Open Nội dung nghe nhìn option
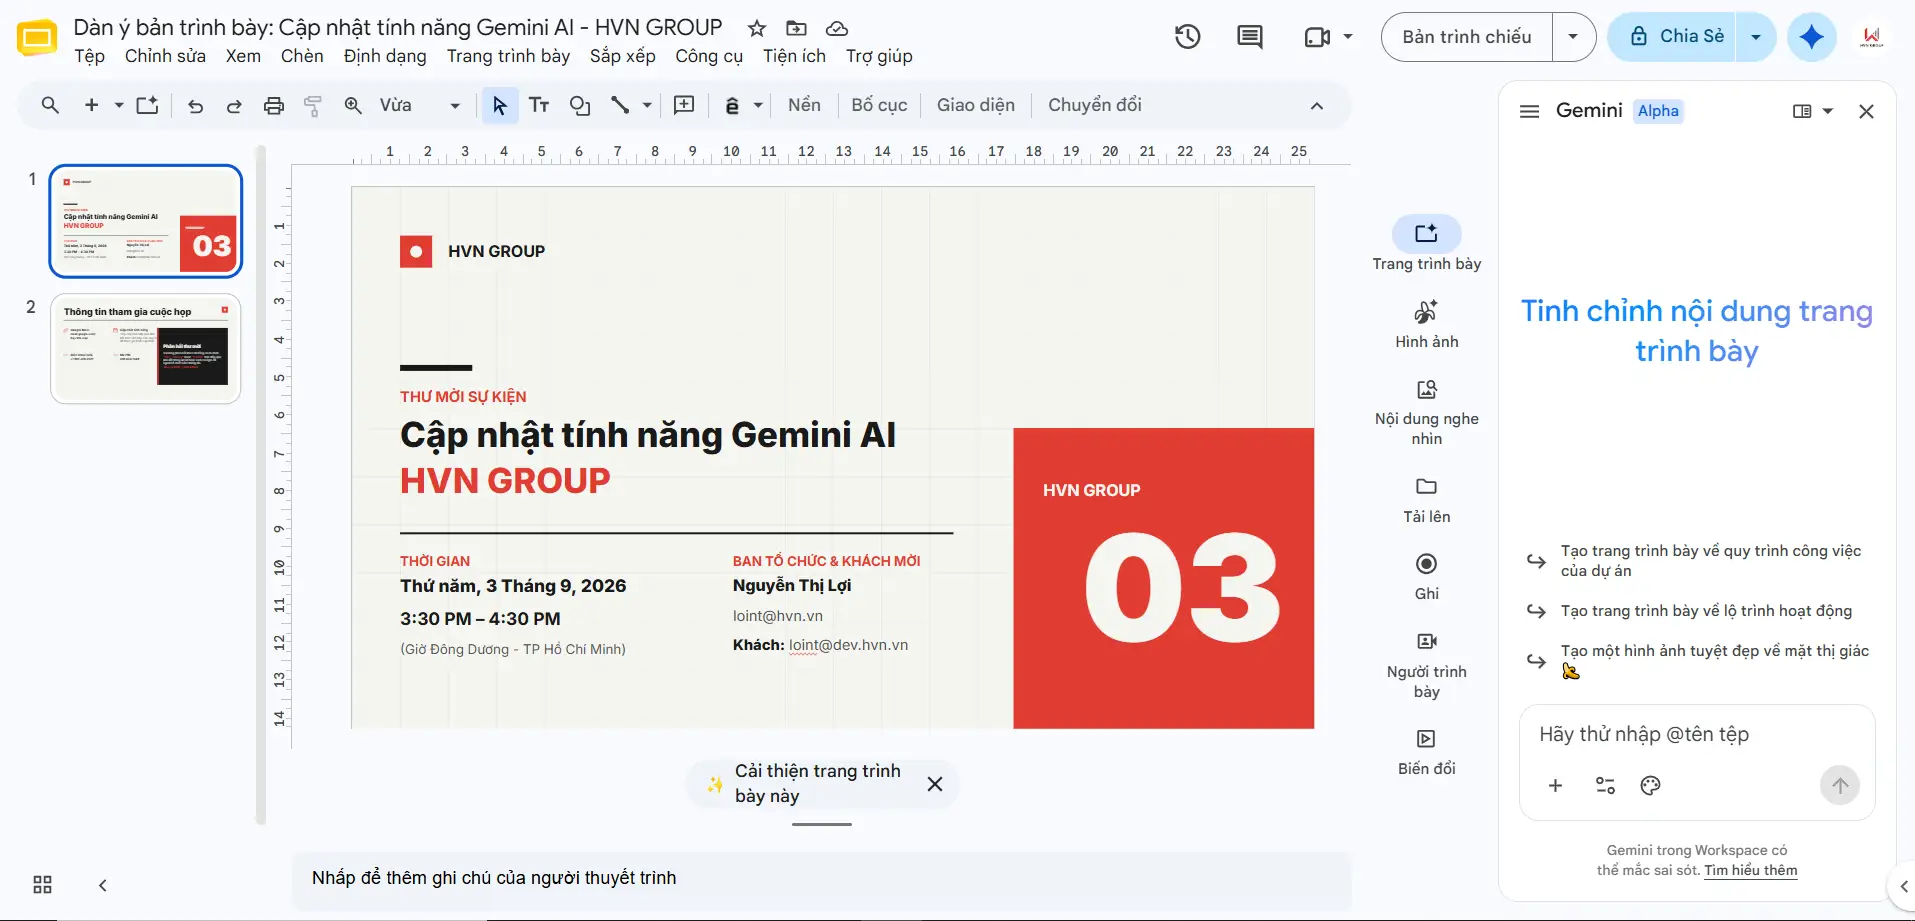Screen dimensions: 1915x921 [1427, 412]
